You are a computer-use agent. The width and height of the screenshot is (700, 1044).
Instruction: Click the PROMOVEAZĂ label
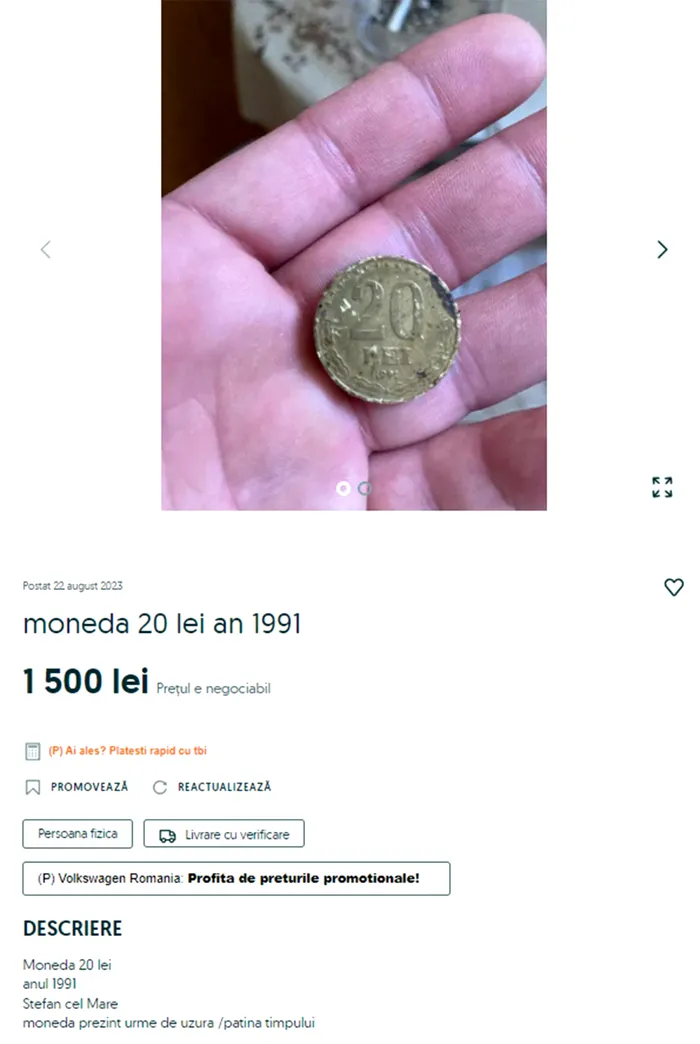(x=89, y=787)
